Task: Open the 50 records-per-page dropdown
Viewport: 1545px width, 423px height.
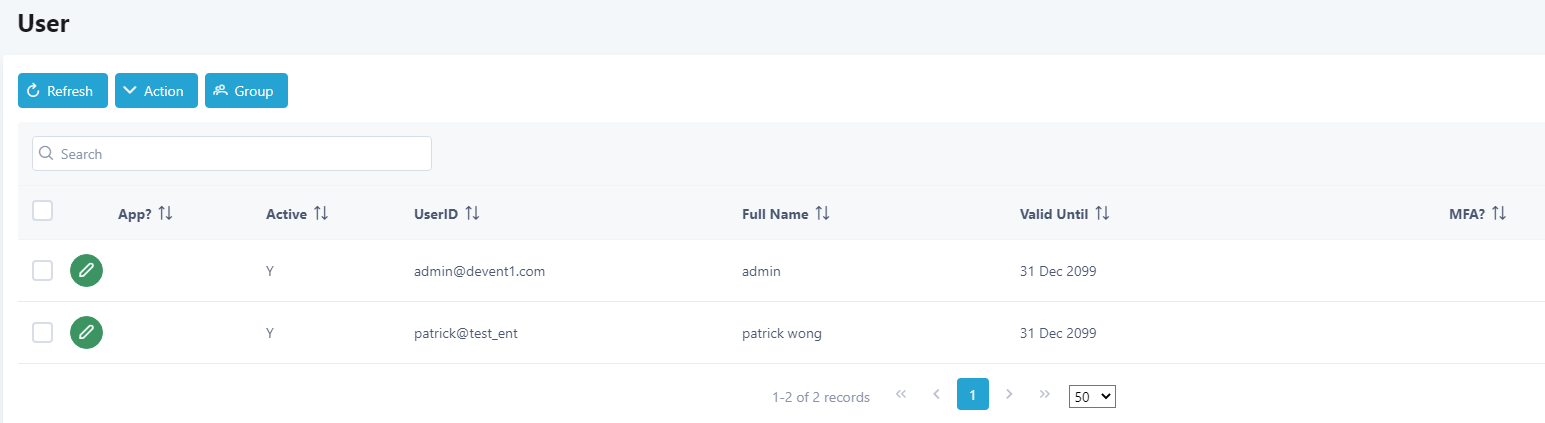Action: 1092,397
